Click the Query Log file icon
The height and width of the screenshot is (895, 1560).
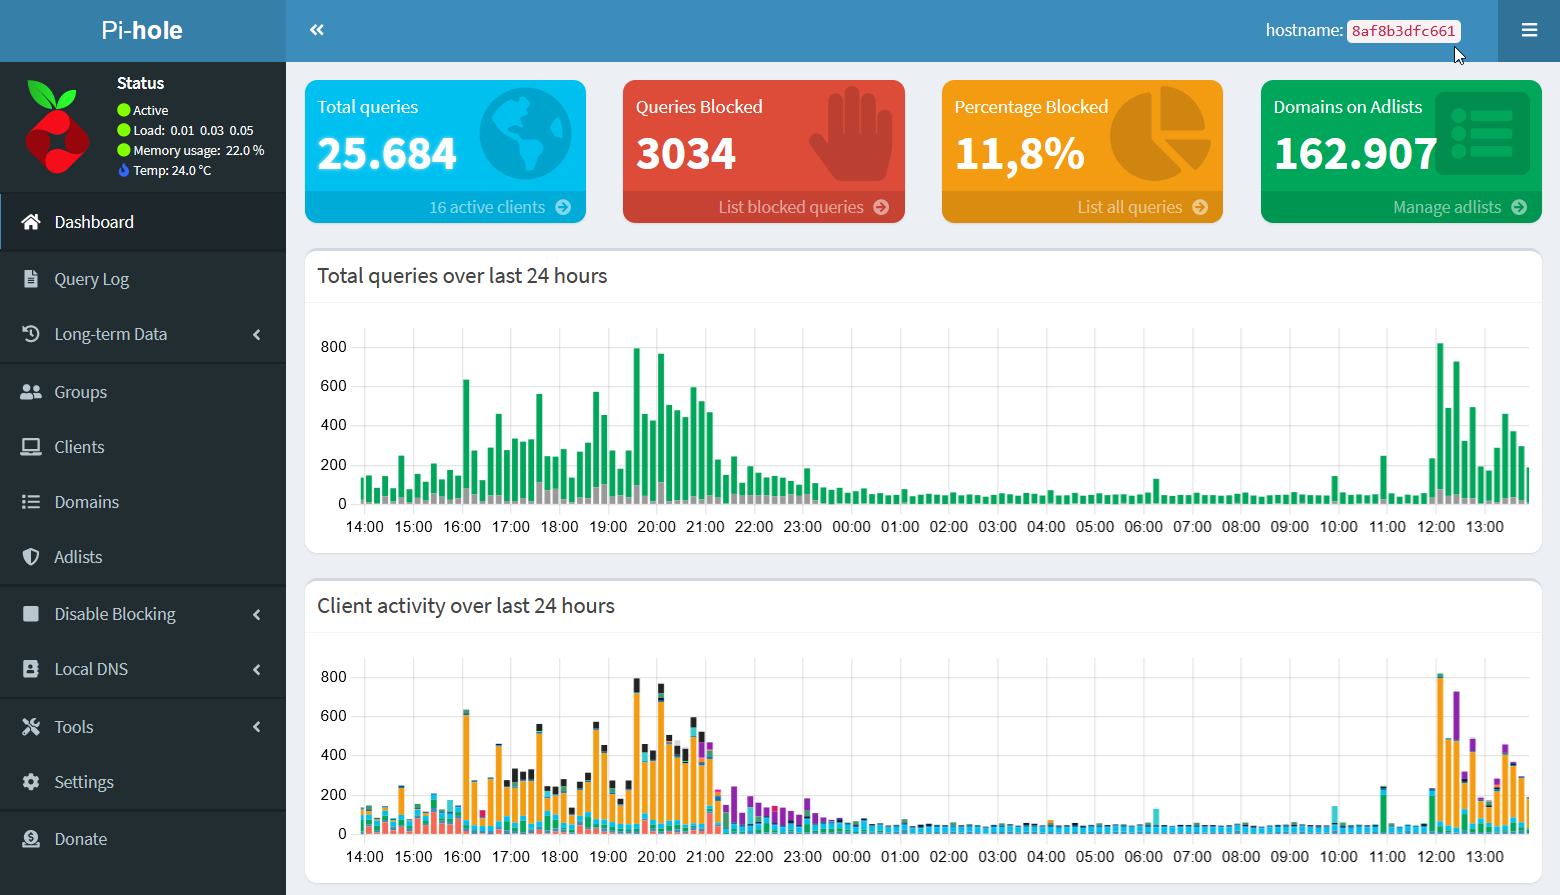31,279
